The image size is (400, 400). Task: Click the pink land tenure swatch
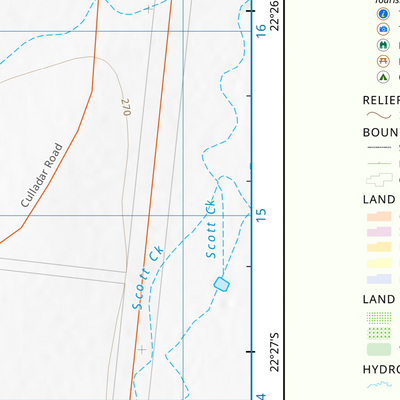[379, 231]
